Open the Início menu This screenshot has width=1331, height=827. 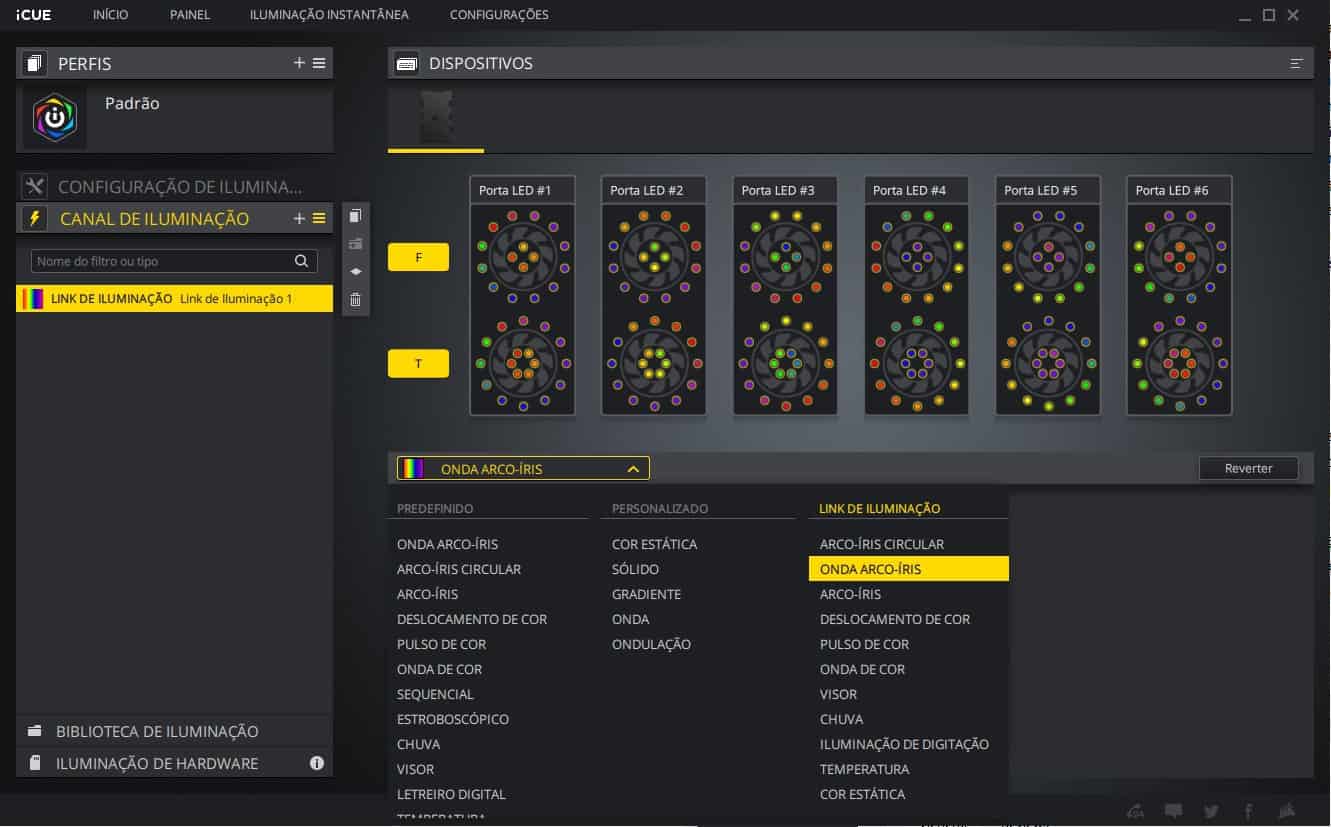tap(110, 15)
